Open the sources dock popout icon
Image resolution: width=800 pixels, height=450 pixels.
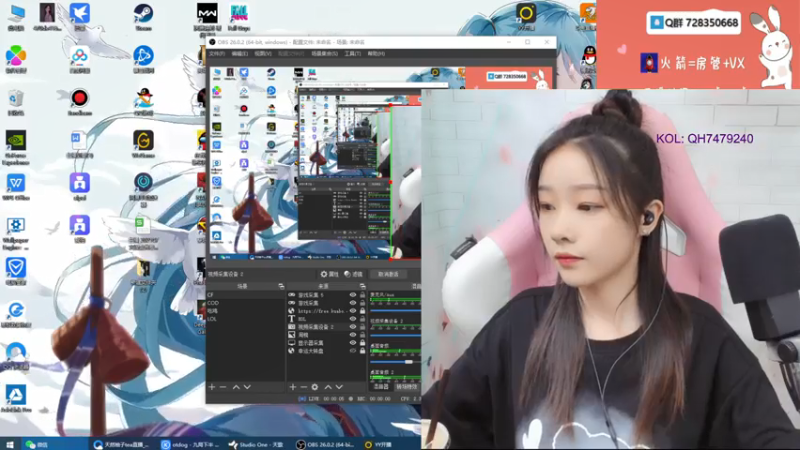(x=362, y=286)
